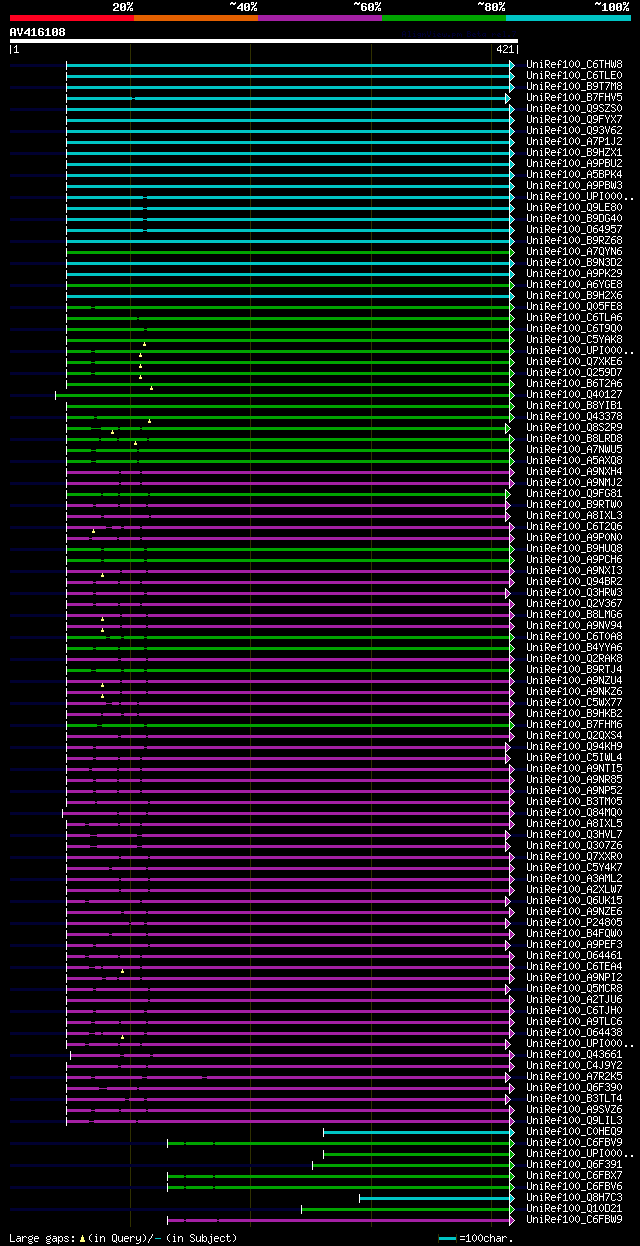Click the cyan =100char. scale indicator
Viewport: 640px width, 1246px height.
tap(447, 1239)
